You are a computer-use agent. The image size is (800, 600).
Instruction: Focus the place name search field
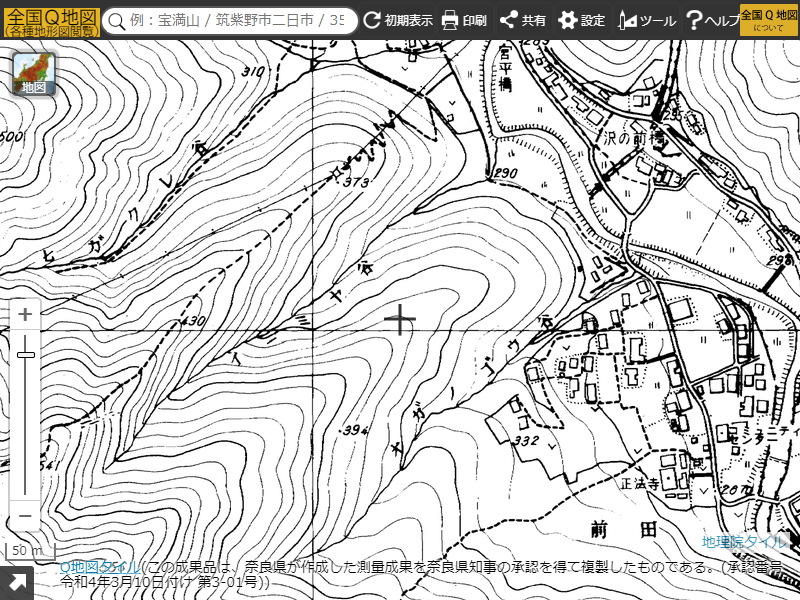pyautogui.click(x=240, y=21)
